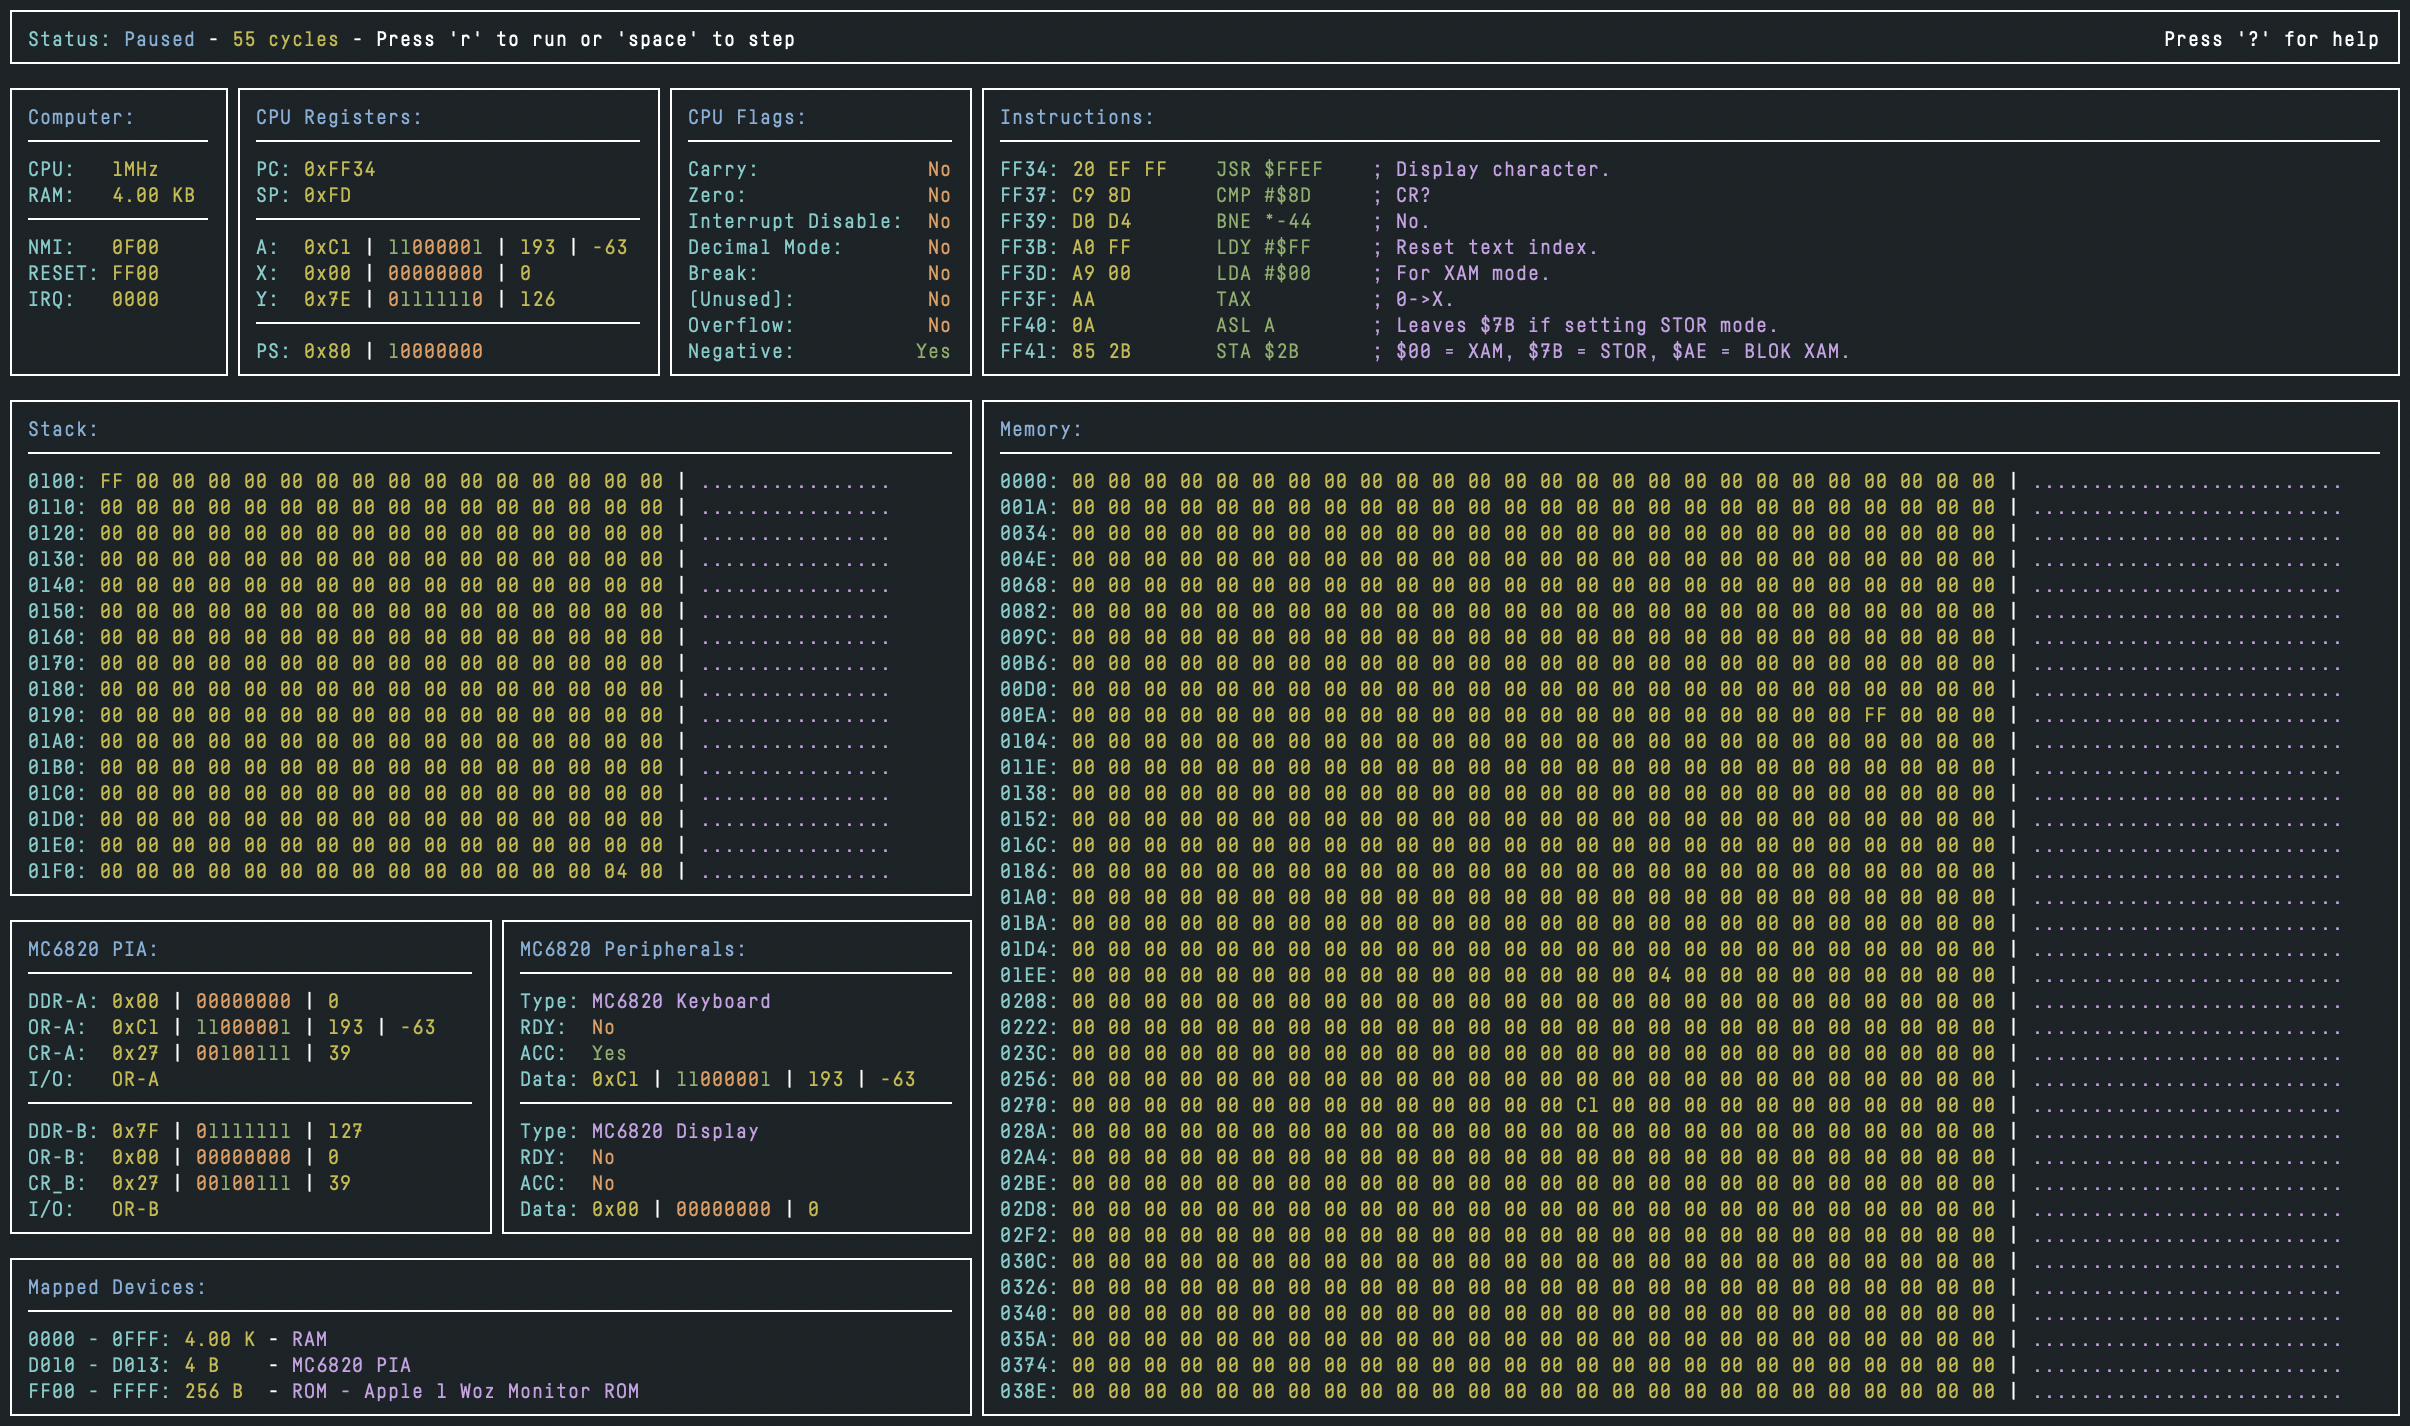Click the PC register value 0xFF34

[x=339, y=169]
